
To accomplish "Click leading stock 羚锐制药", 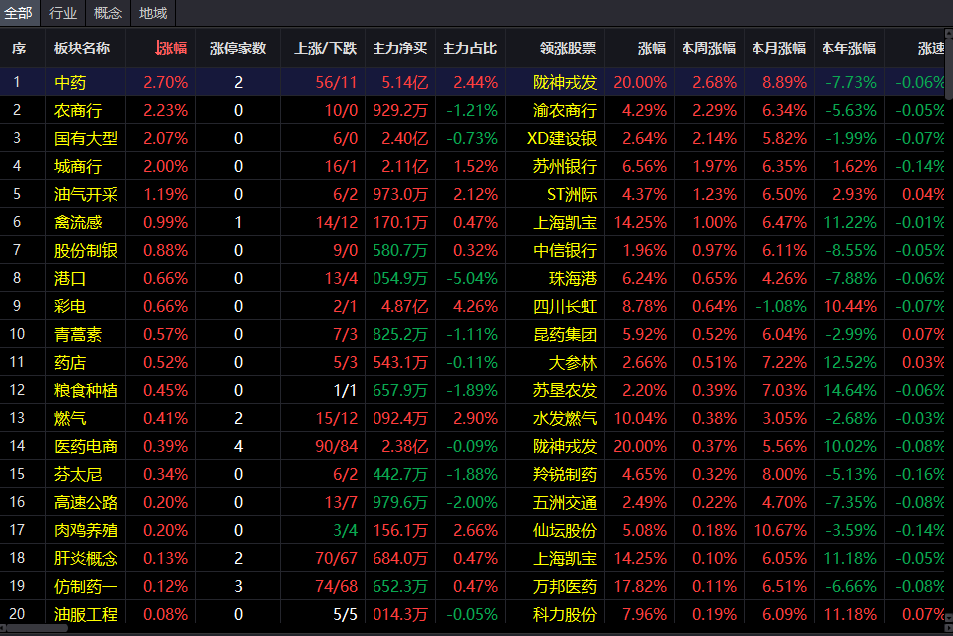I will (x=565, y=474).
